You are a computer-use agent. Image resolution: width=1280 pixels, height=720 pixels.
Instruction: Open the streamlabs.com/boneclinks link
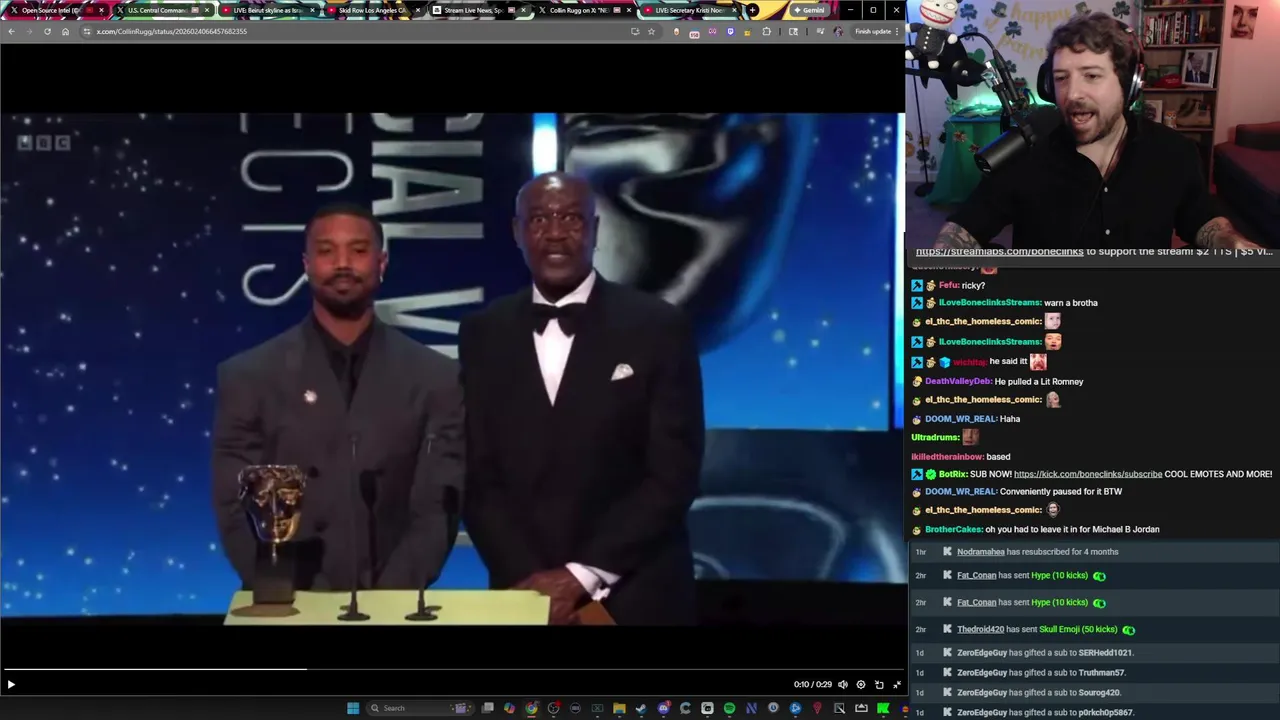[x=999, y=252]
